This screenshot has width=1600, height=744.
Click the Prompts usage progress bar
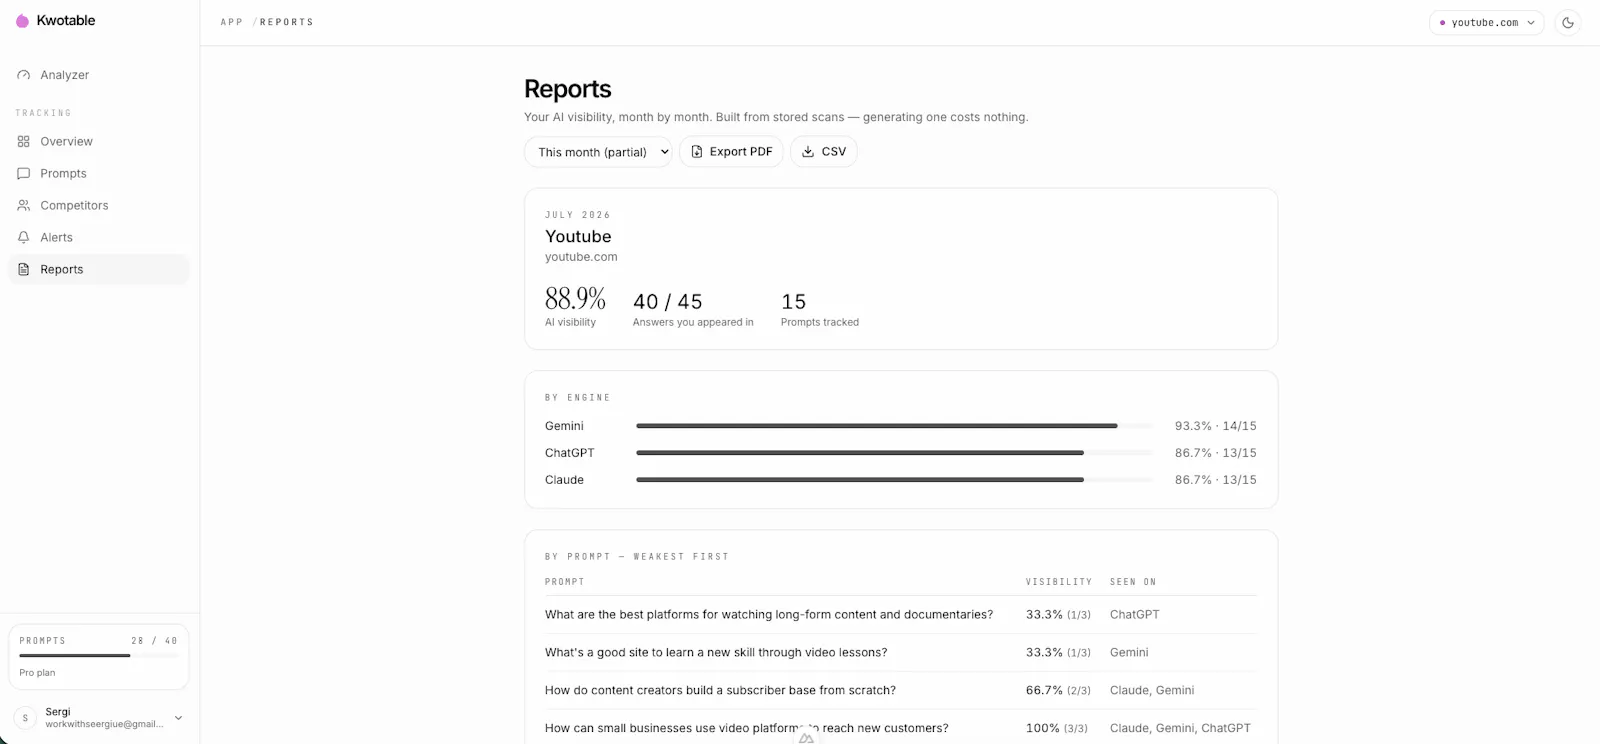click(x=99, y=656)
